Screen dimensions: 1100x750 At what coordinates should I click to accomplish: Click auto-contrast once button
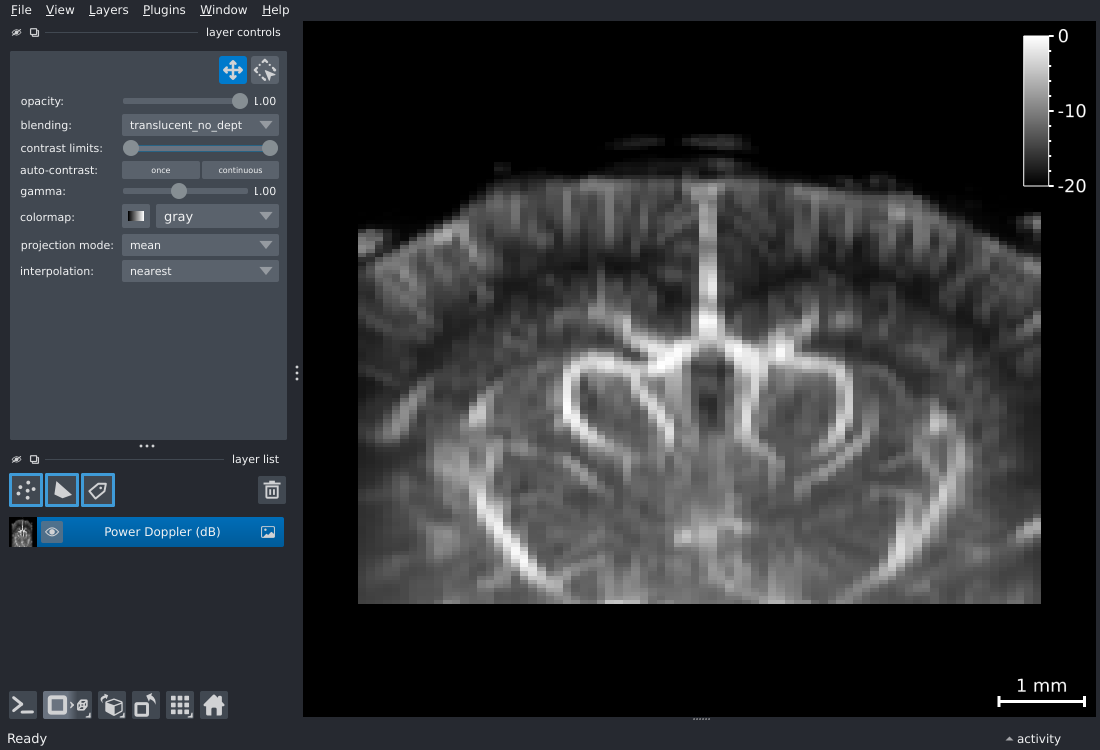tap(161, 170)
